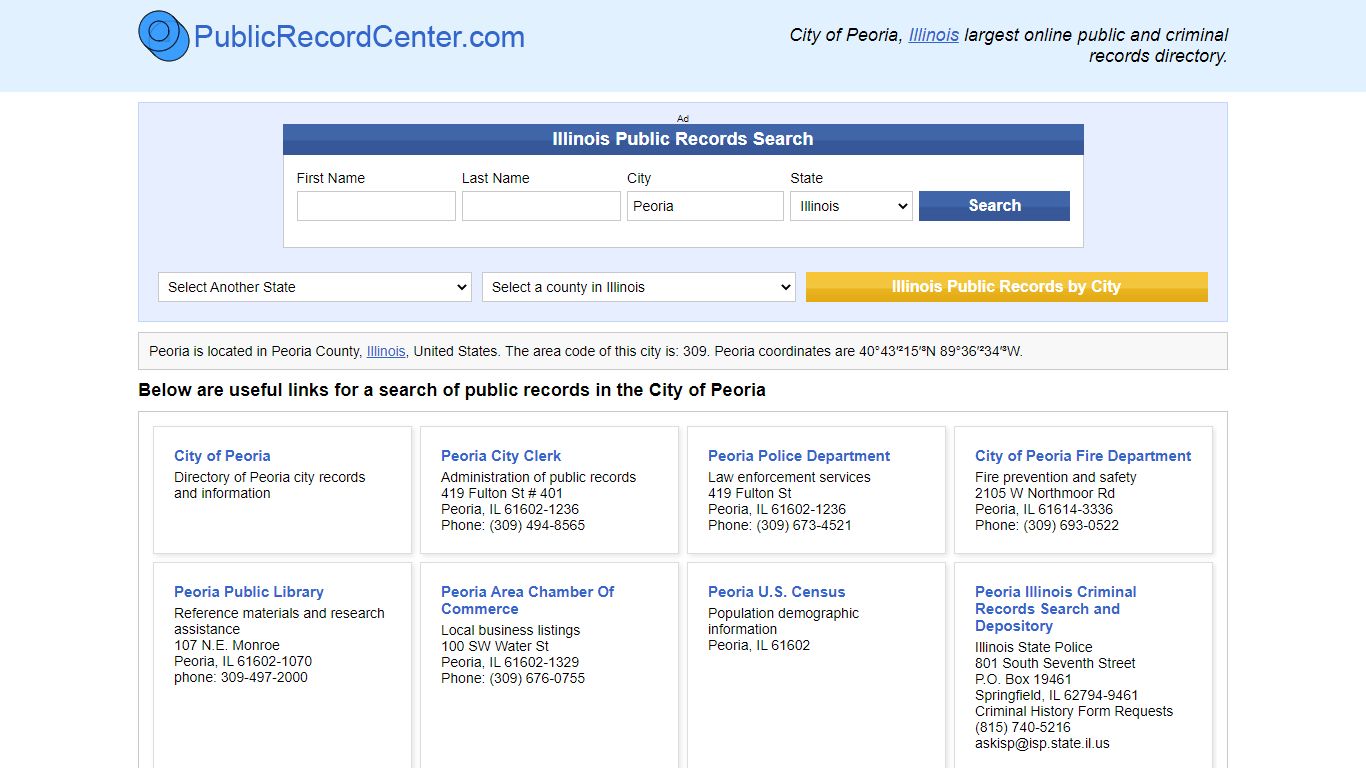Viewport: 1366px width, 768px height.
Task: Open the Peoria Public Library link
Action: [249, 592]
